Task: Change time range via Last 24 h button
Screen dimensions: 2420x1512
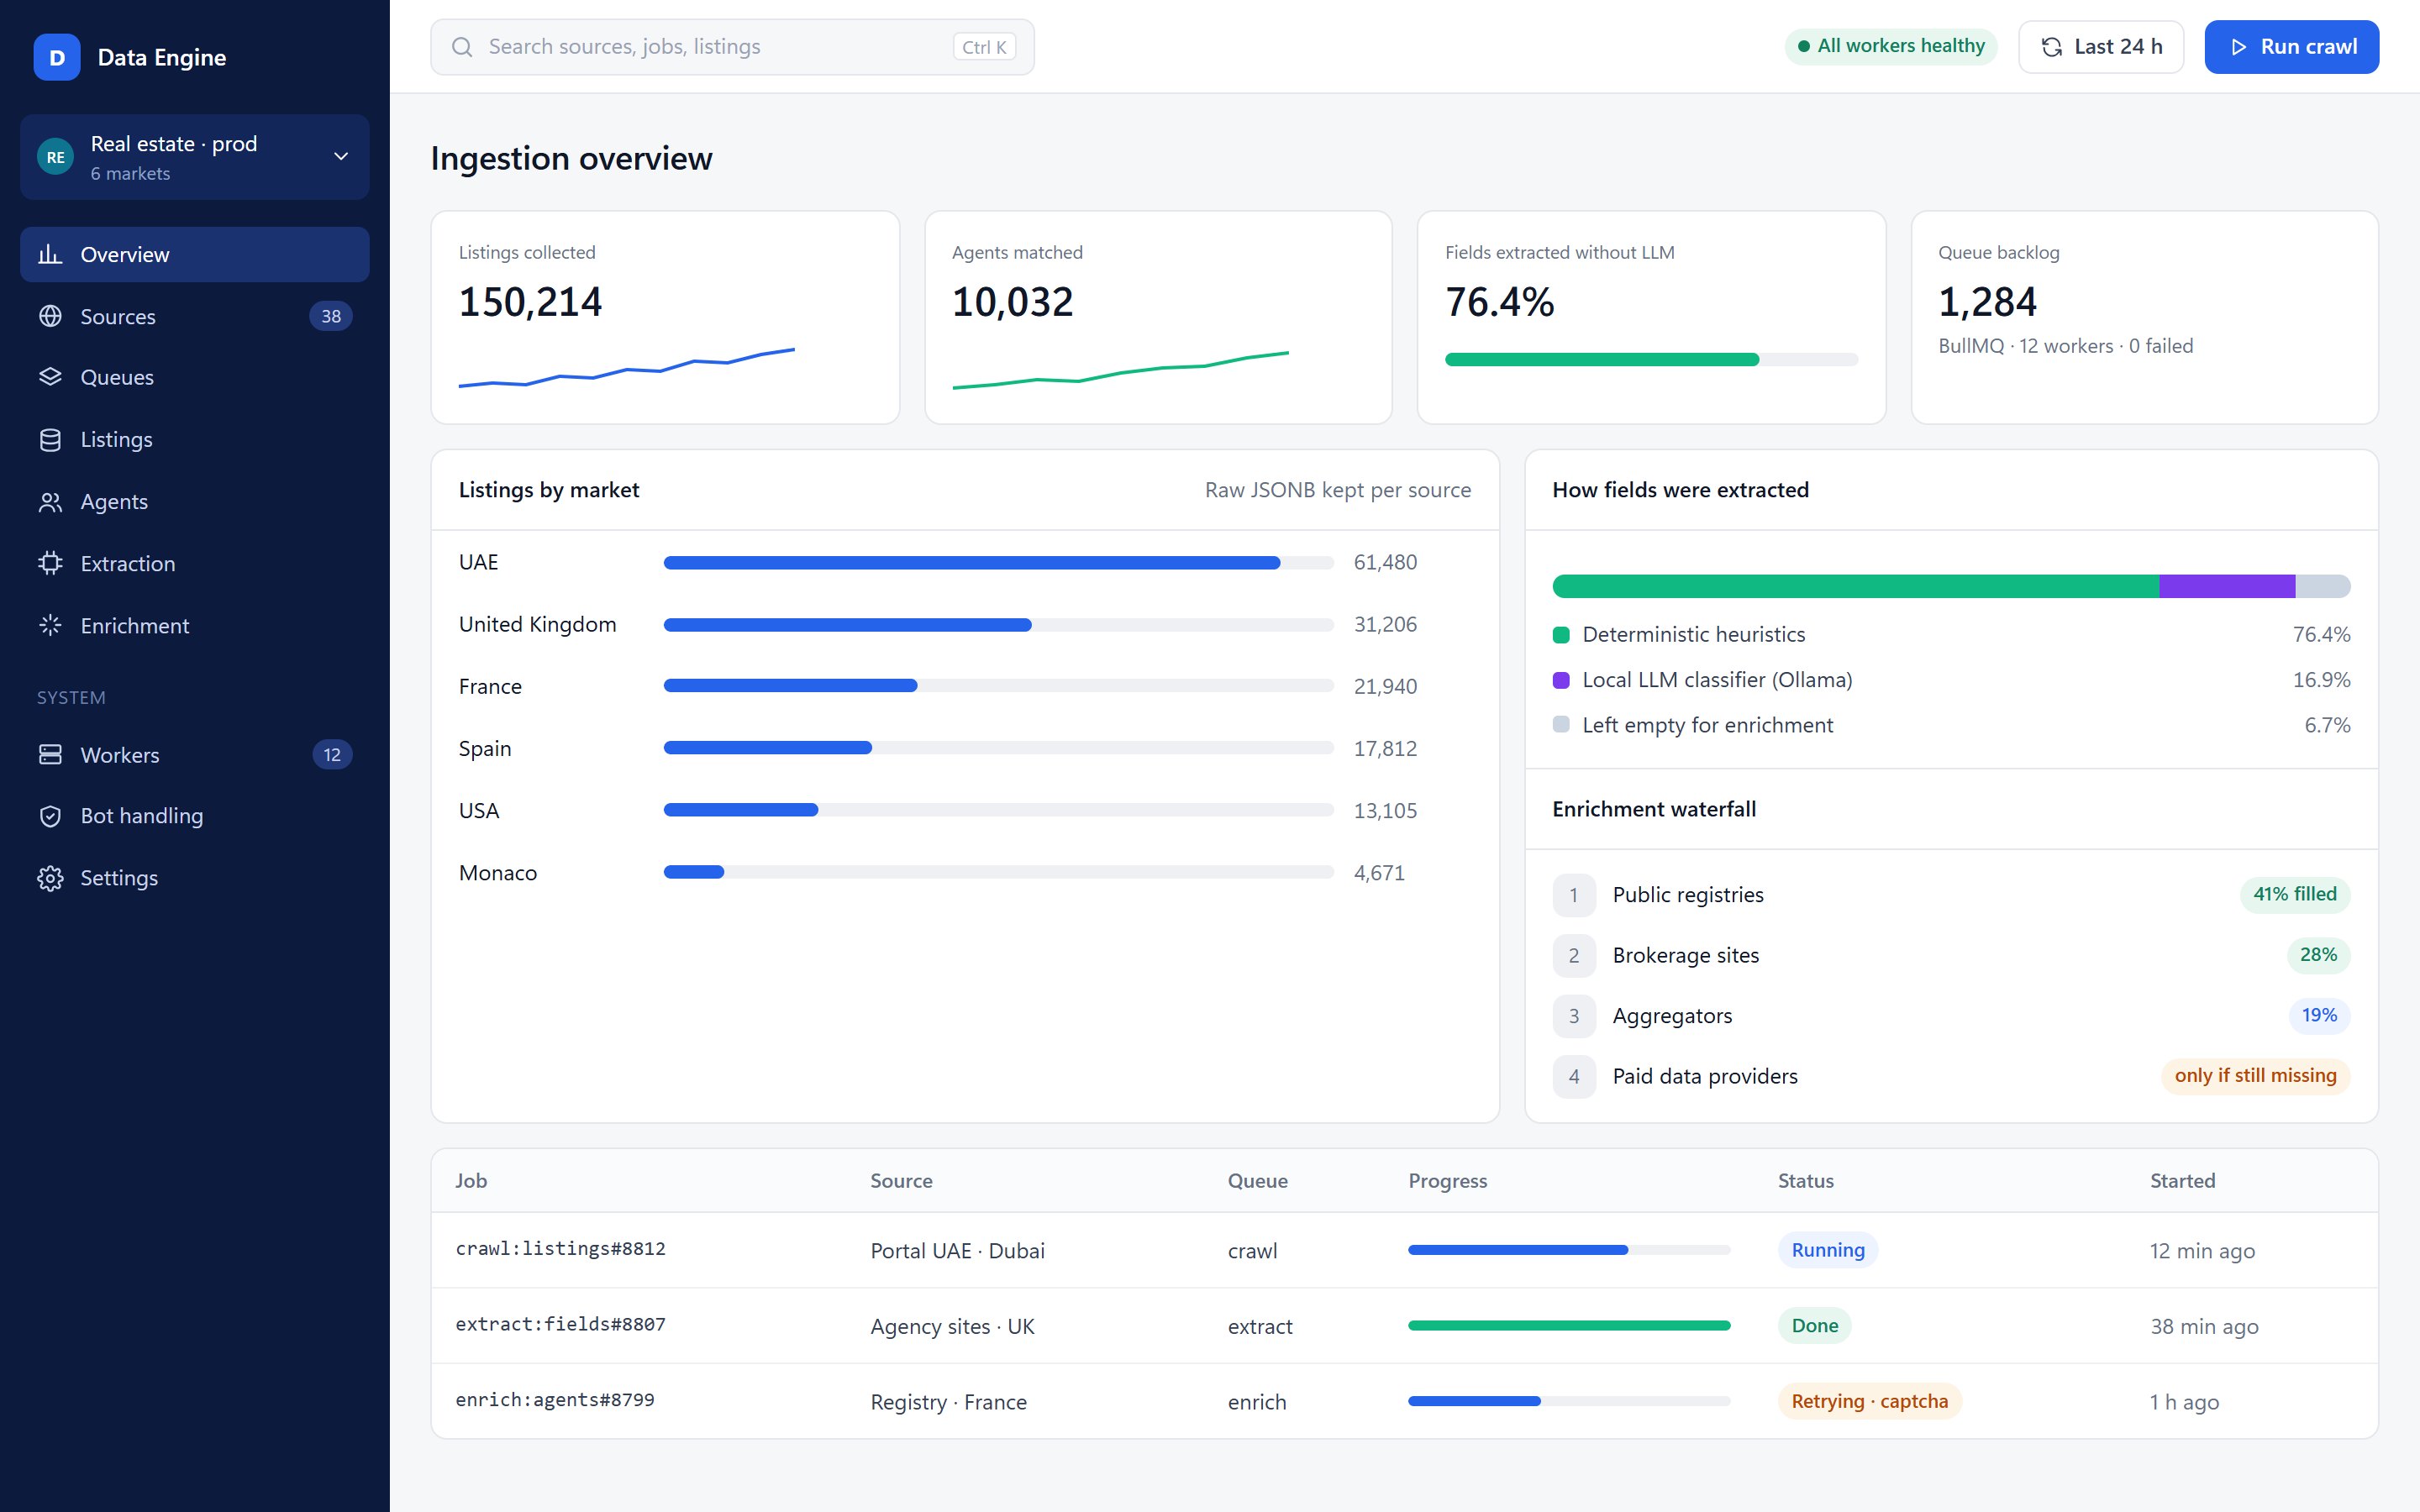Action: (2100, 47)
